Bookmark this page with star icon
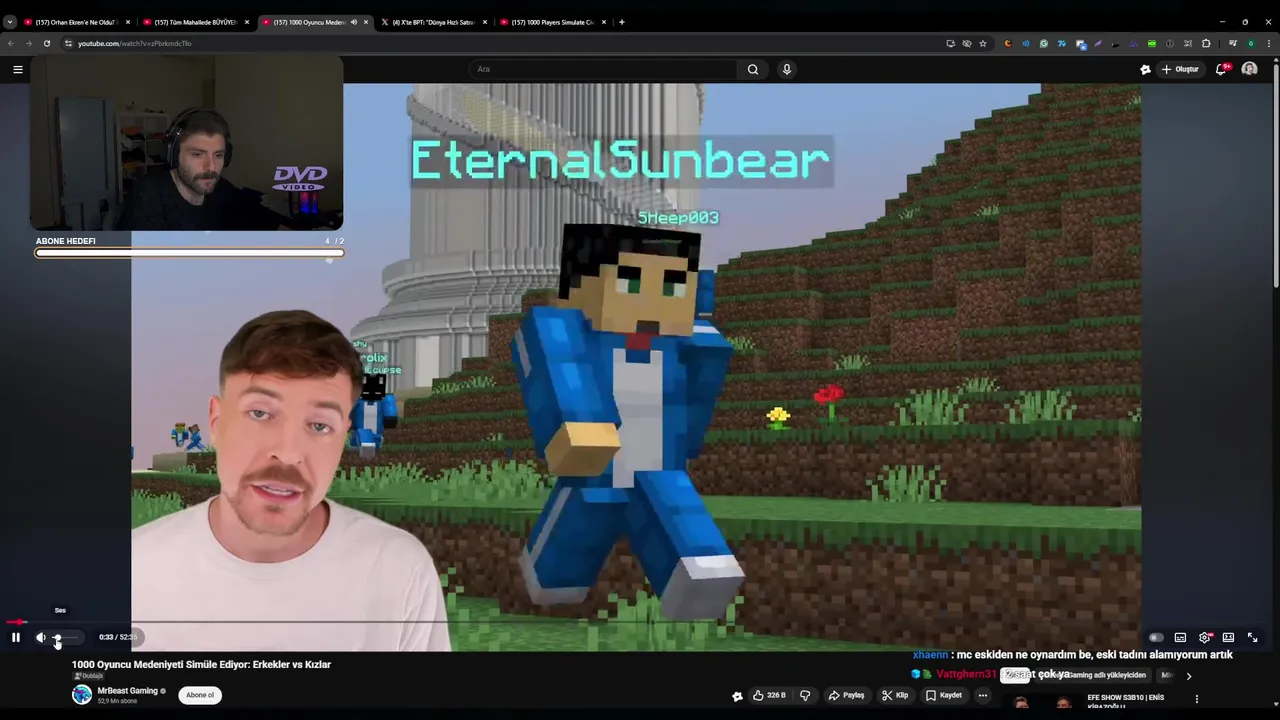The image size is (1280, 720). [983, 43]
